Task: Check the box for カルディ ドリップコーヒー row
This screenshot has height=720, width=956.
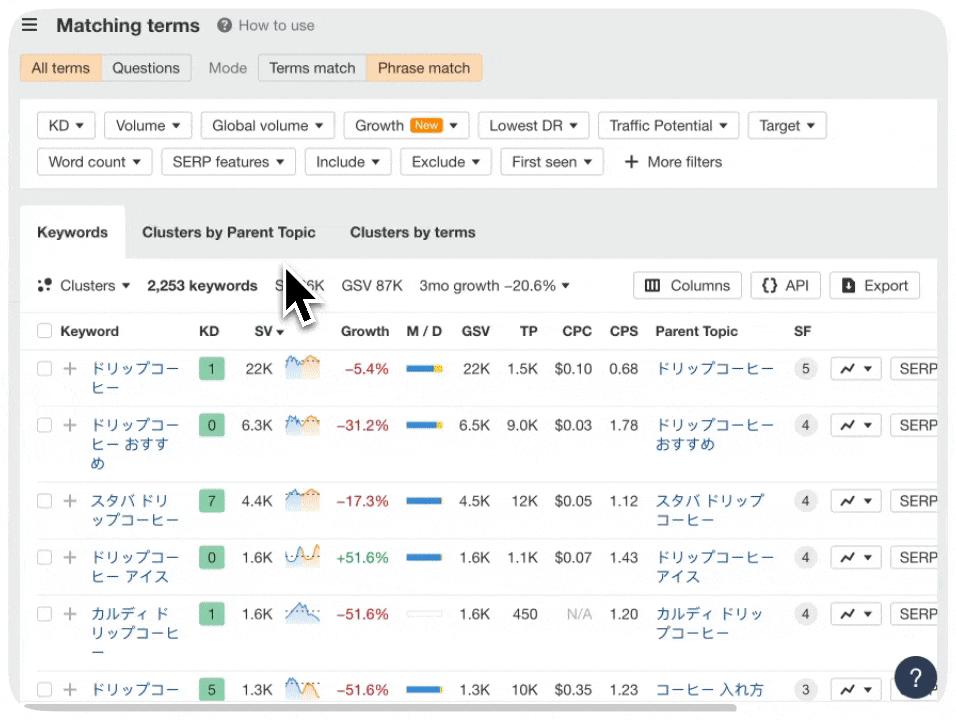Action: [x=44, y=614]
